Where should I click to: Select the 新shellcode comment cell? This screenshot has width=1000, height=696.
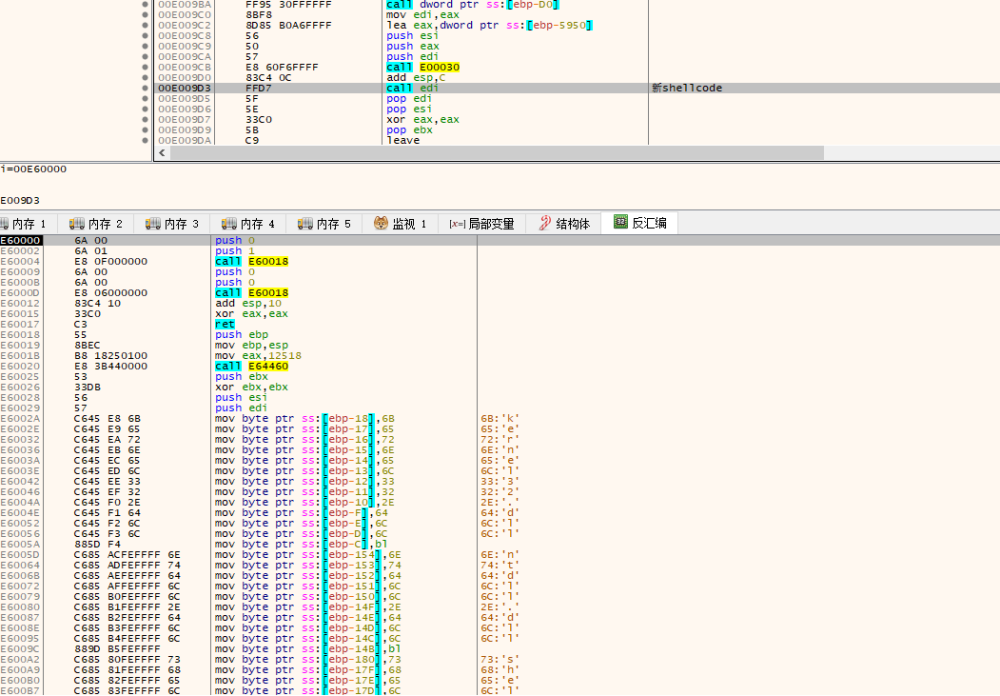point(686,88)
